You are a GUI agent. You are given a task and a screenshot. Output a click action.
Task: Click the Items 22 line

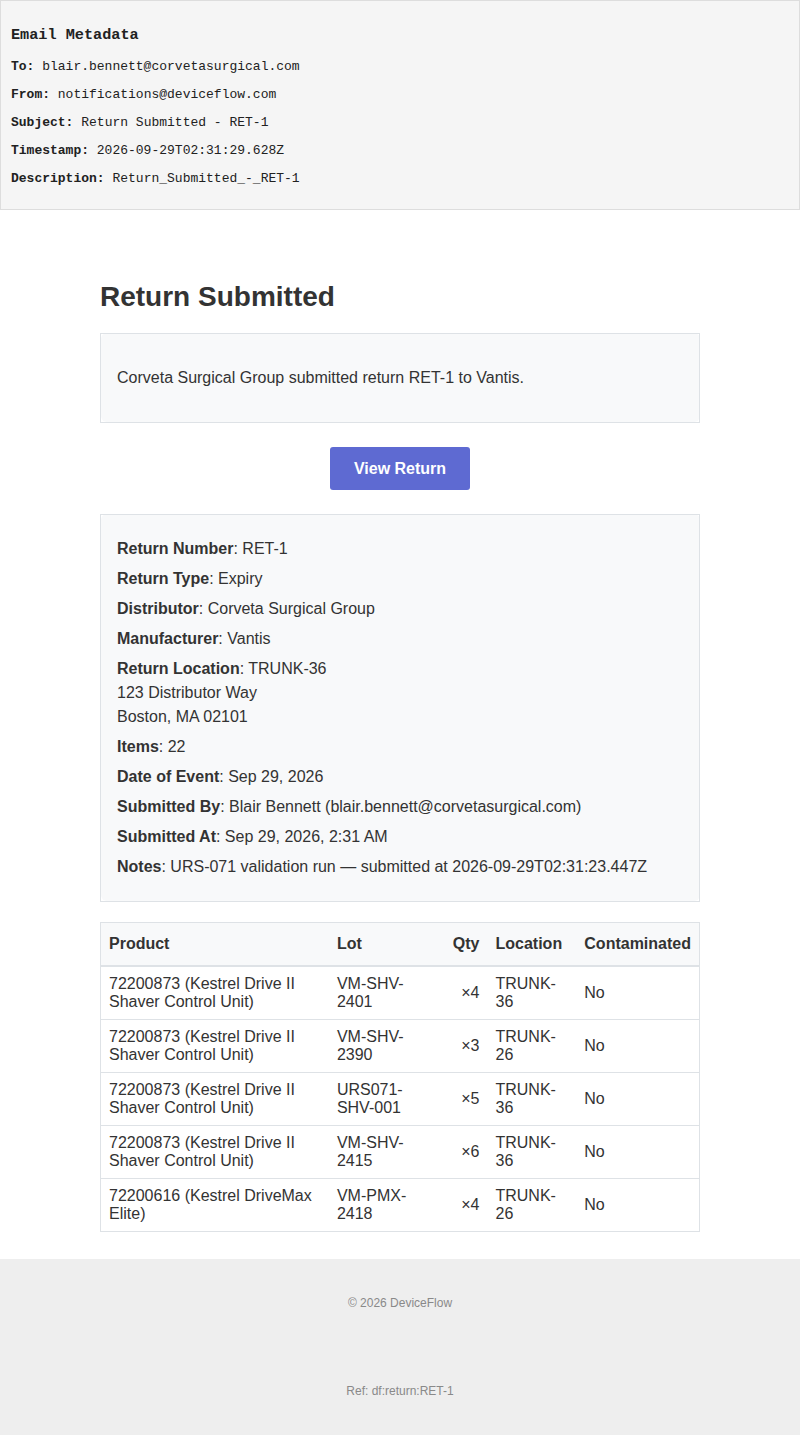[151, 746]
